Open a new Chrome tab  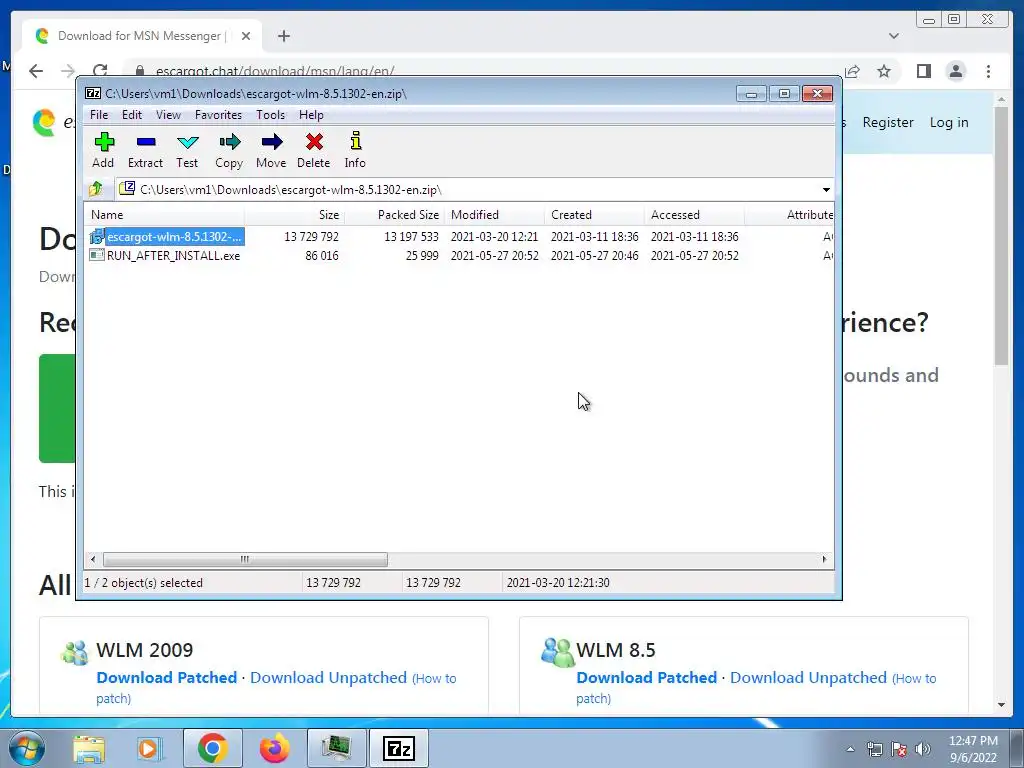point(283,36)
